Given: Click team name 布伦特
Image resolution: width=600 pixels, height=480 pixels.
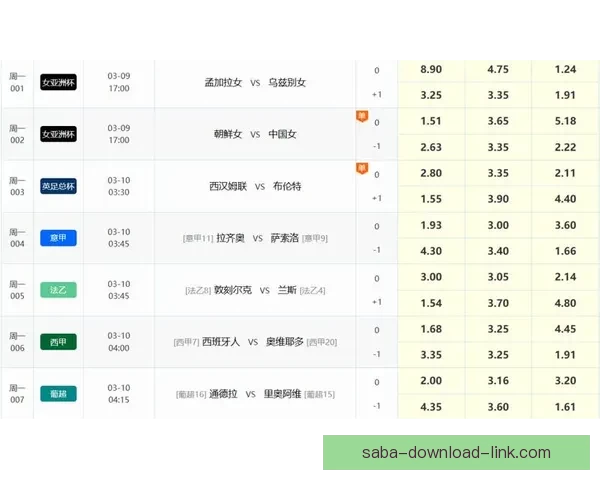Looking at the screenshot, I should click(287, 186).
